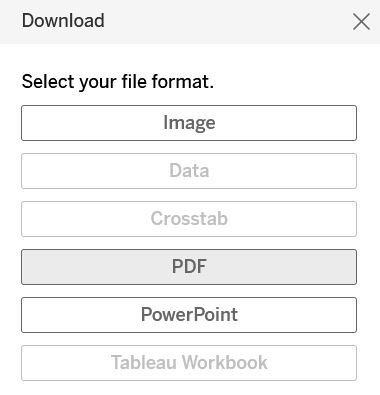Image resolution: width=380 pixels, height=395 pixels.
Task: Choose Data download
Action: [189, 171]
